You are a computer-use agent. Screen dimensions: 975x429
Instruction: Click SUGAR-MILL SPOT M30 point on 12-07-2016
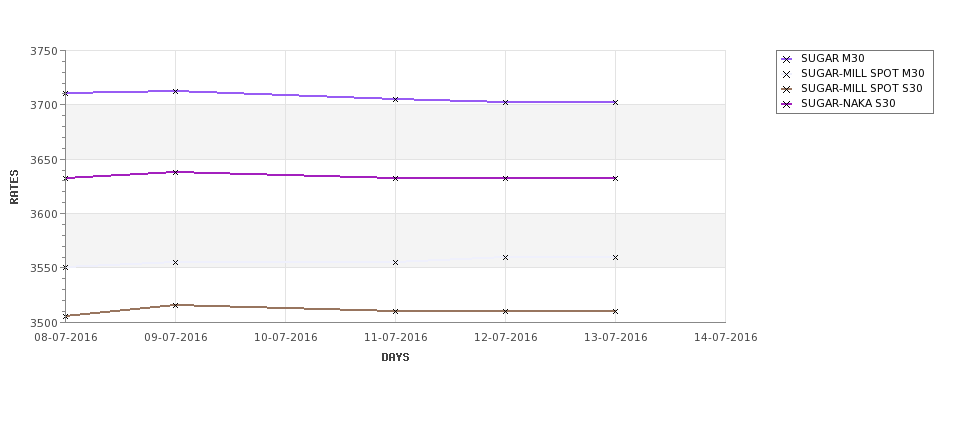pyautogui.click(x=506, y=257)
